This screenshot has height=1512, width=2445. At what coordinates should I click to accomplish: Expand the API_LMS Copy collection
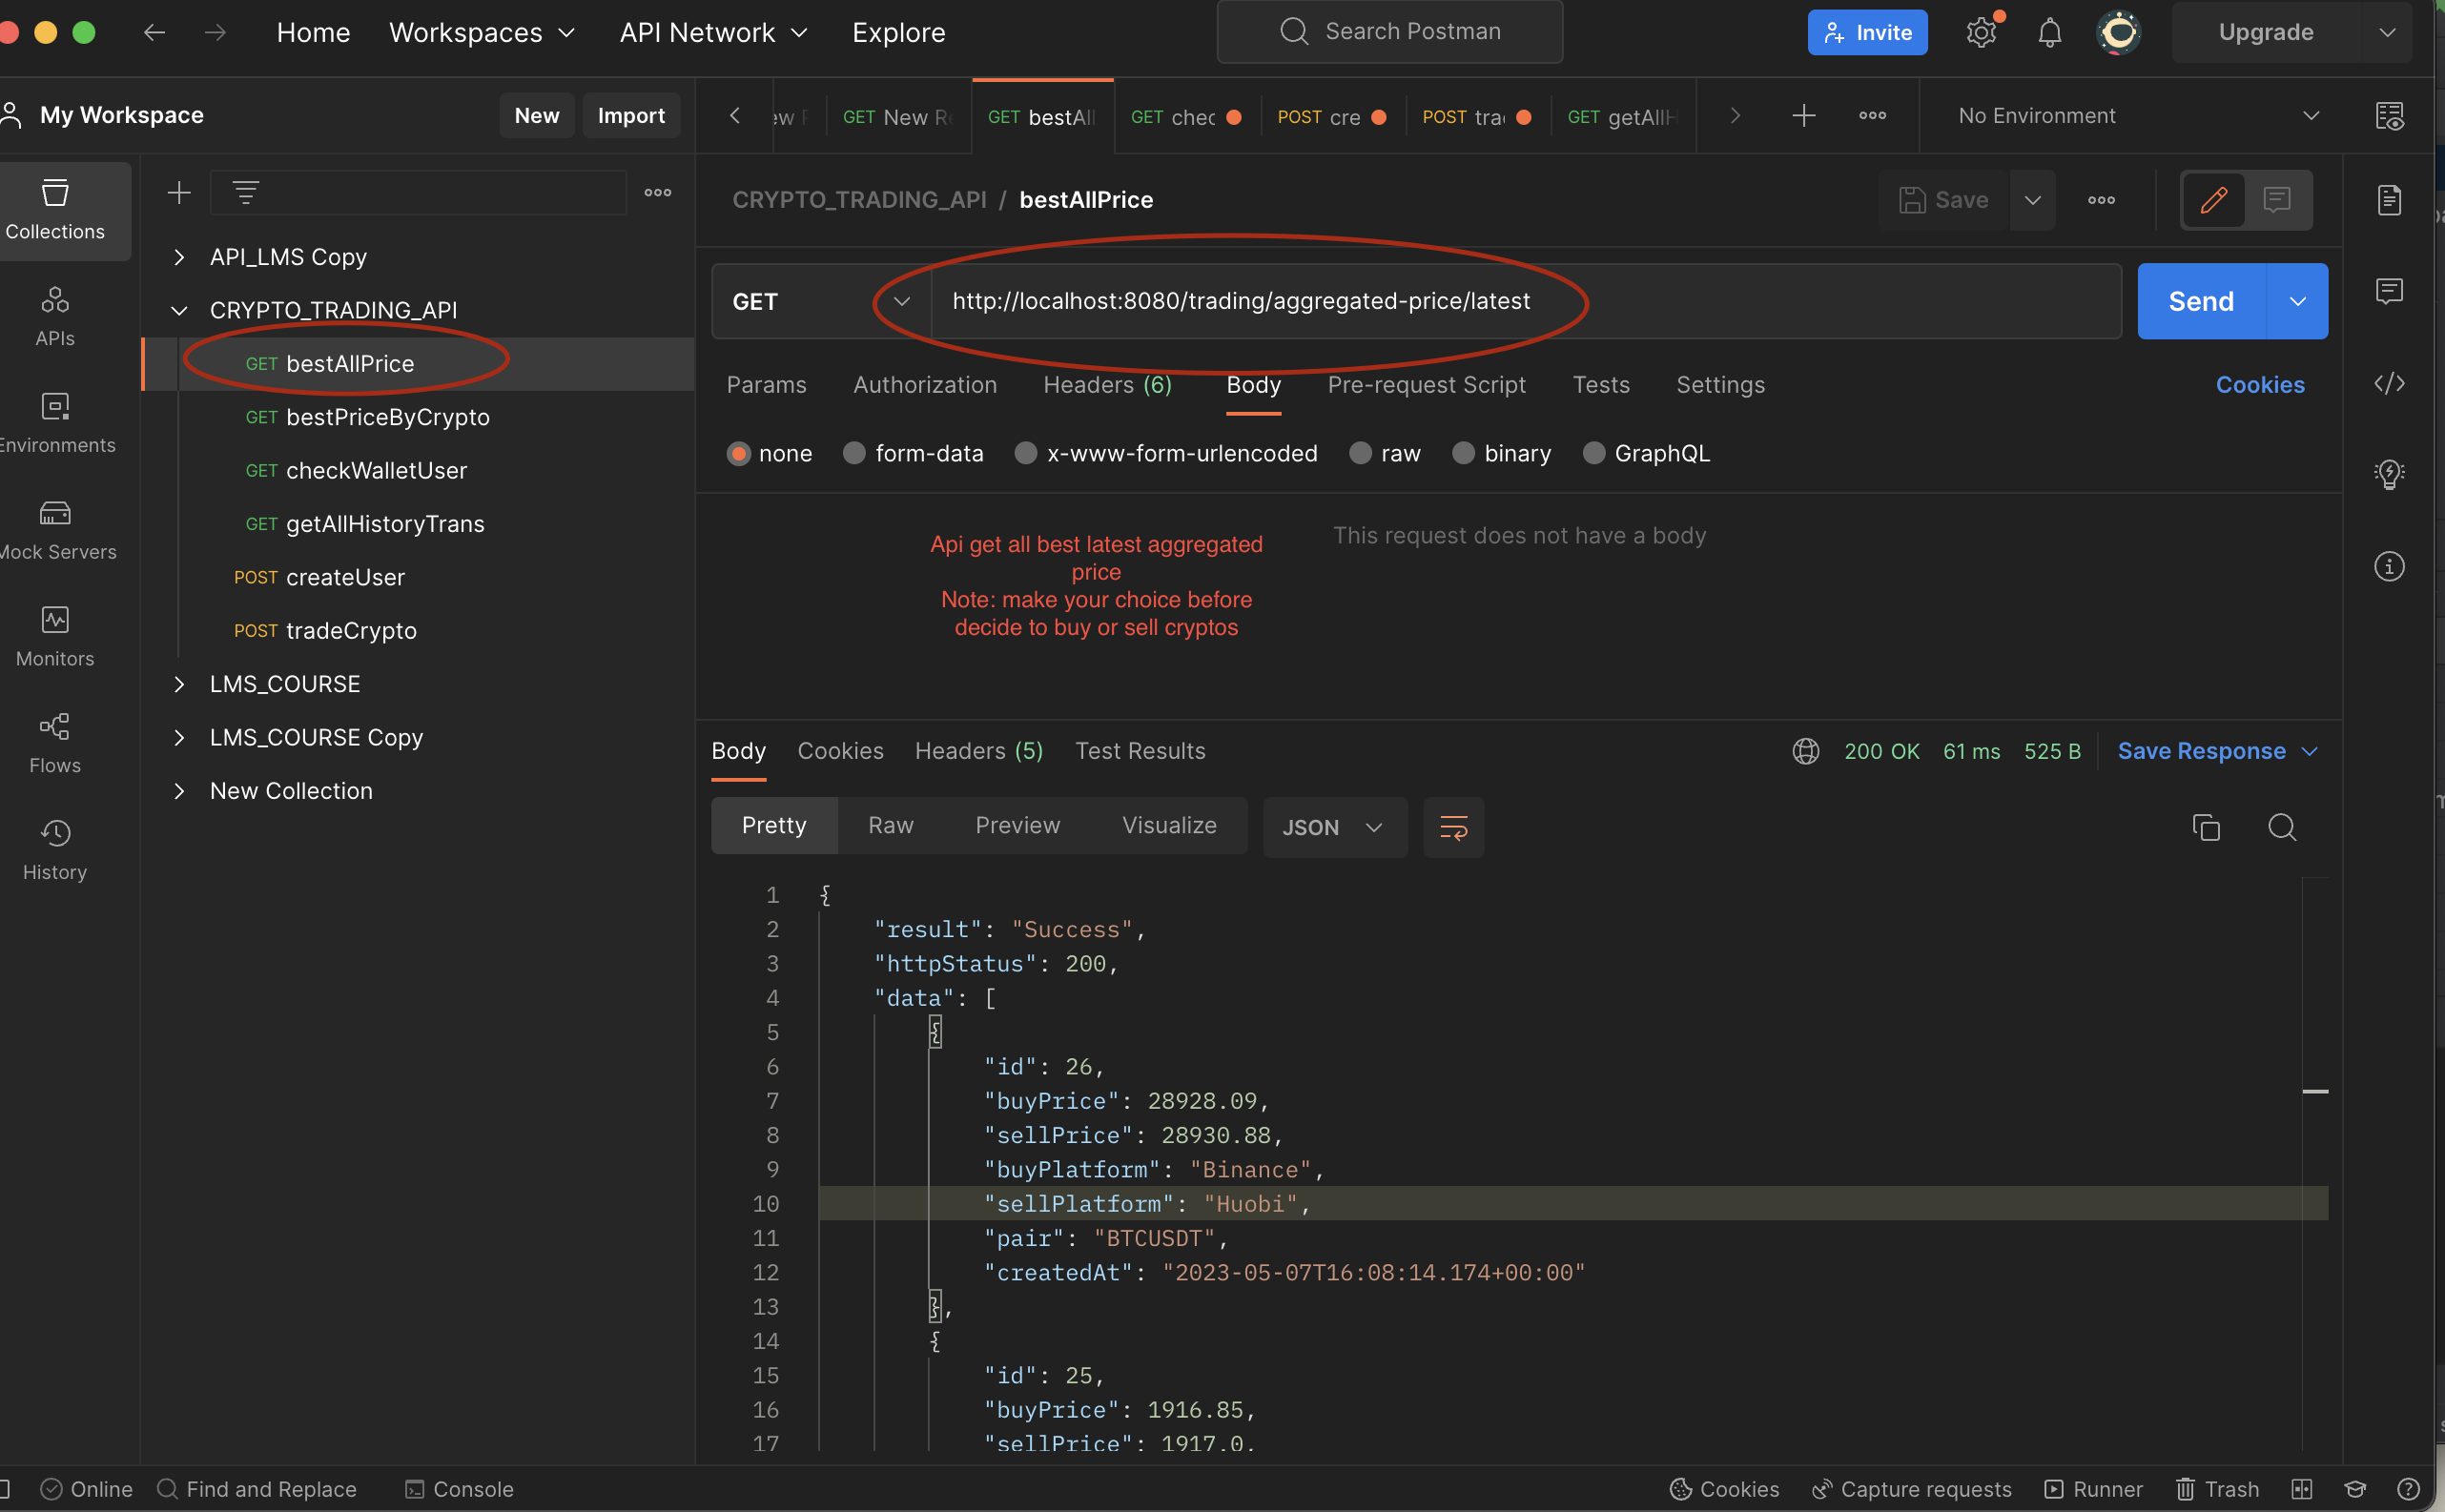[x=179, y=257]
